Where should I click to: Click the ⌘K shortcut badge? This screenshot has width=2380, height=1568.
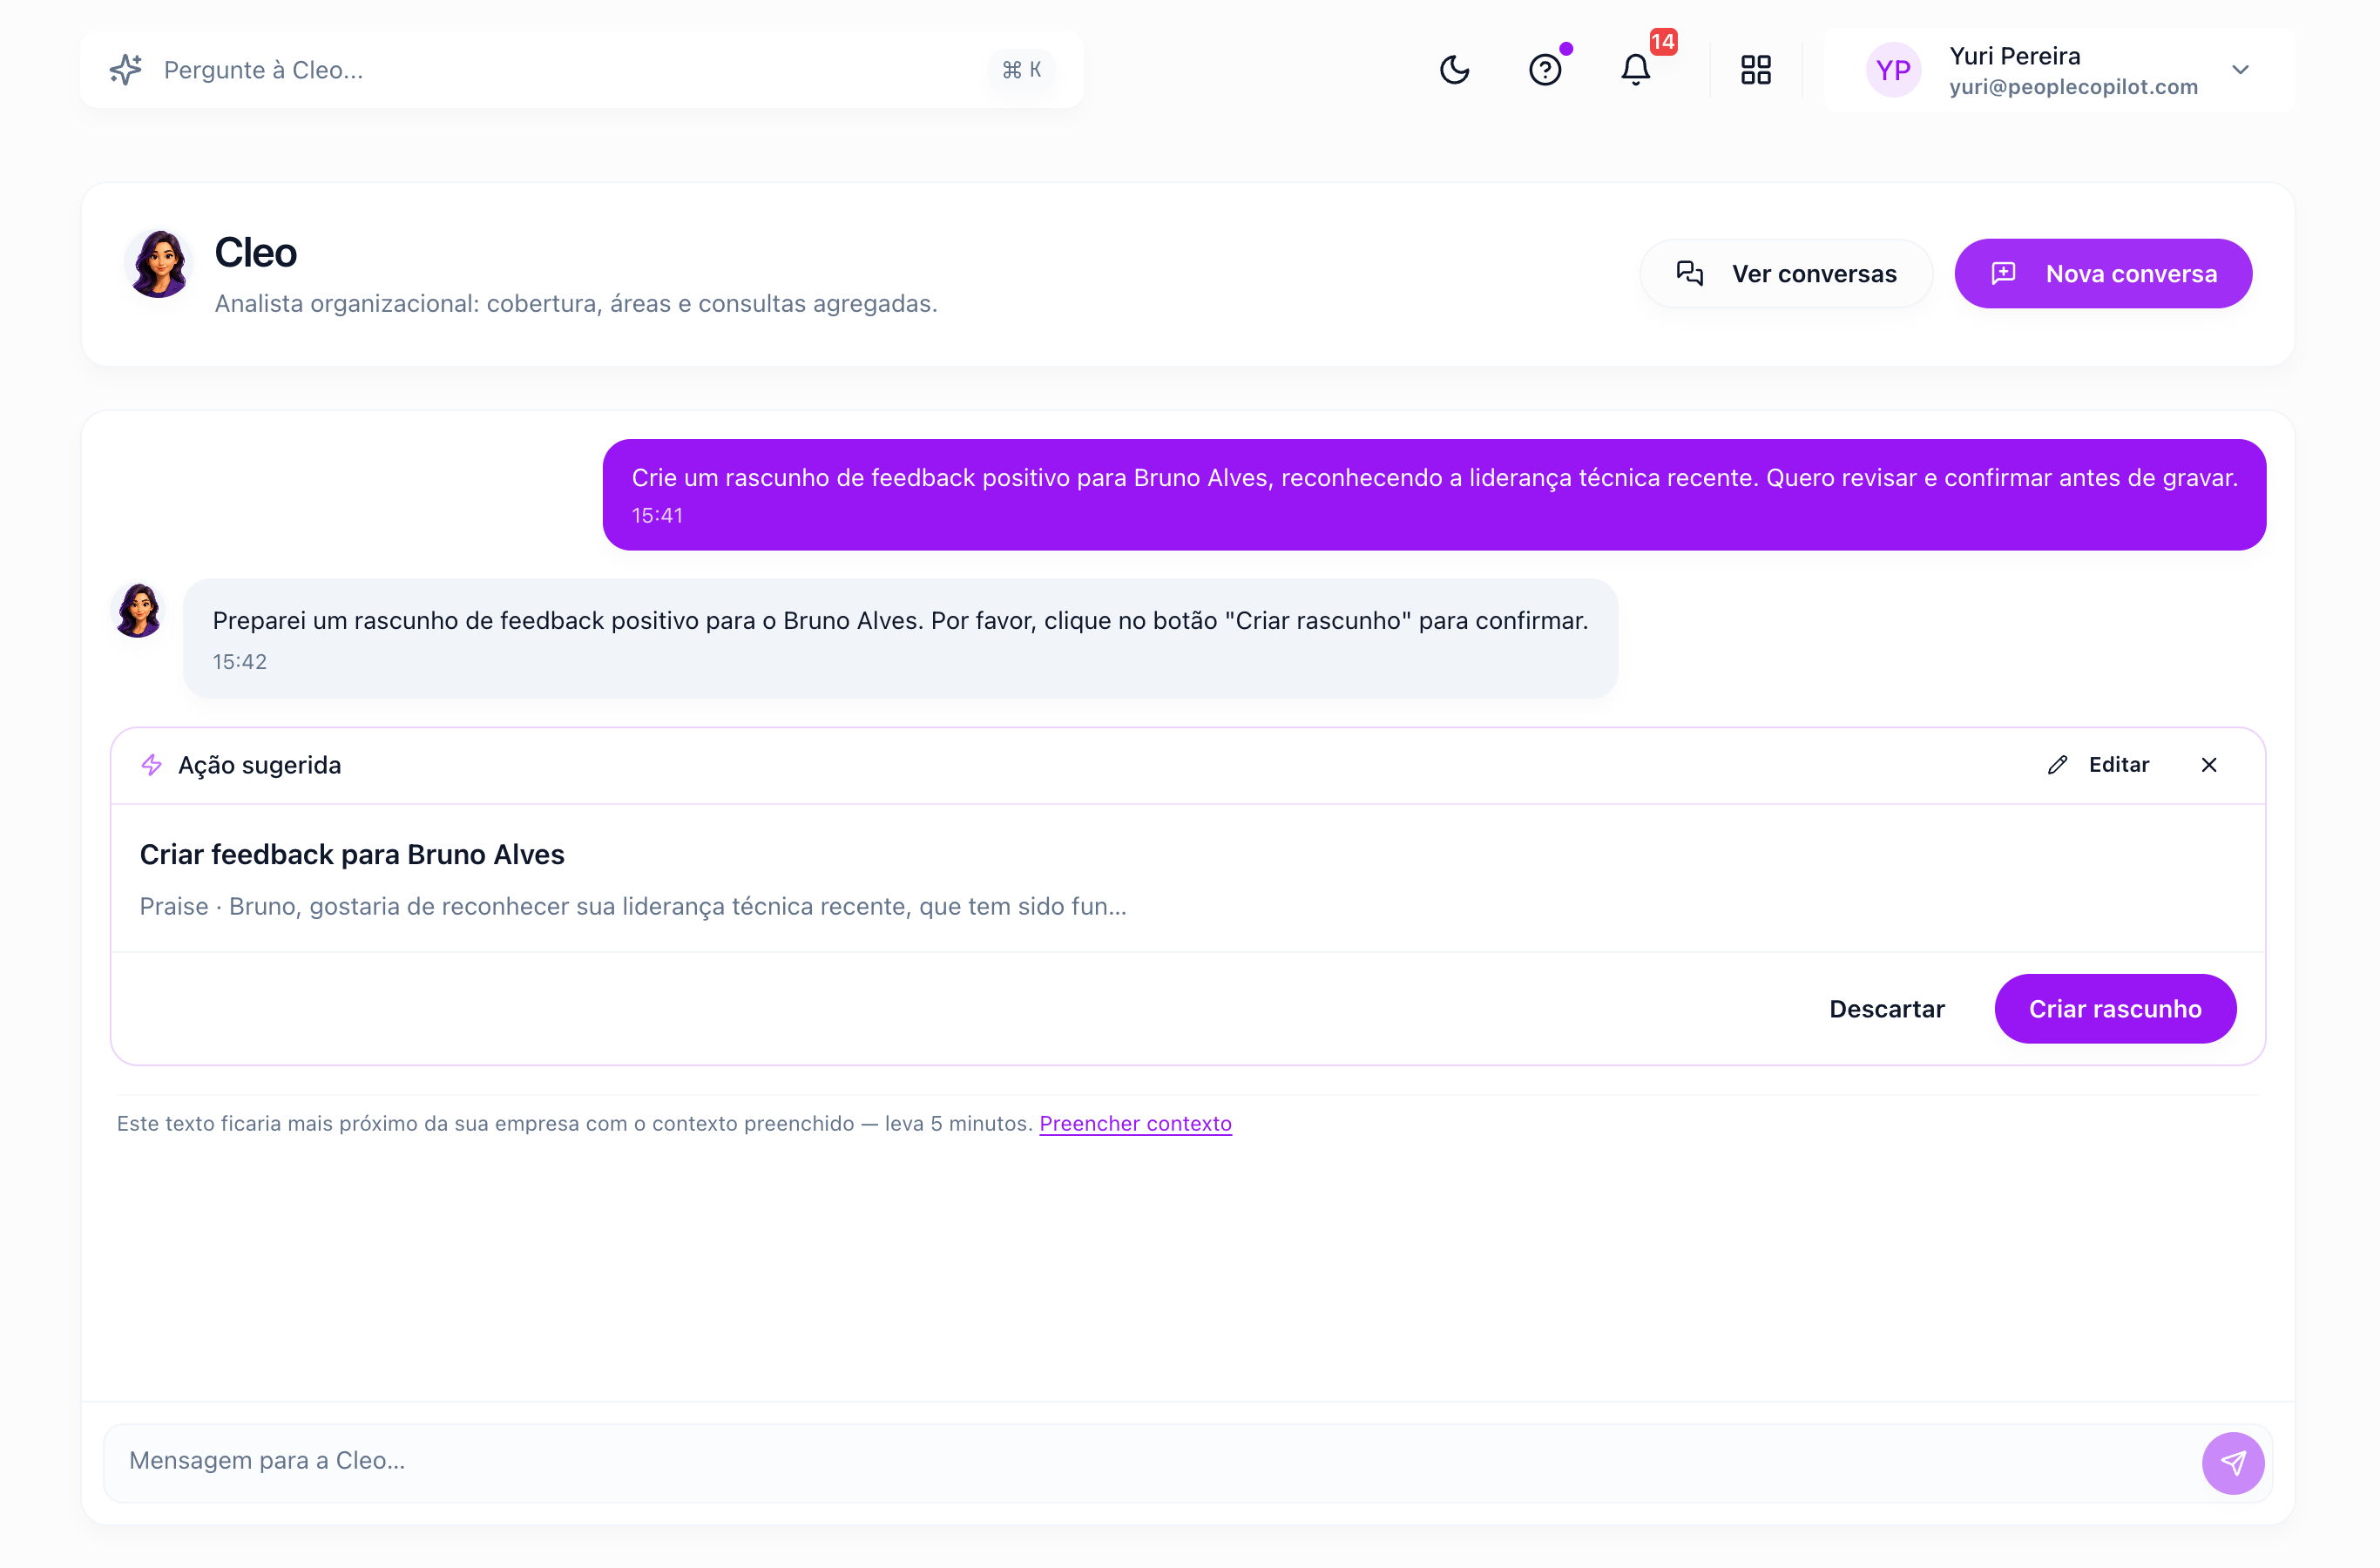pos(1022,70)
